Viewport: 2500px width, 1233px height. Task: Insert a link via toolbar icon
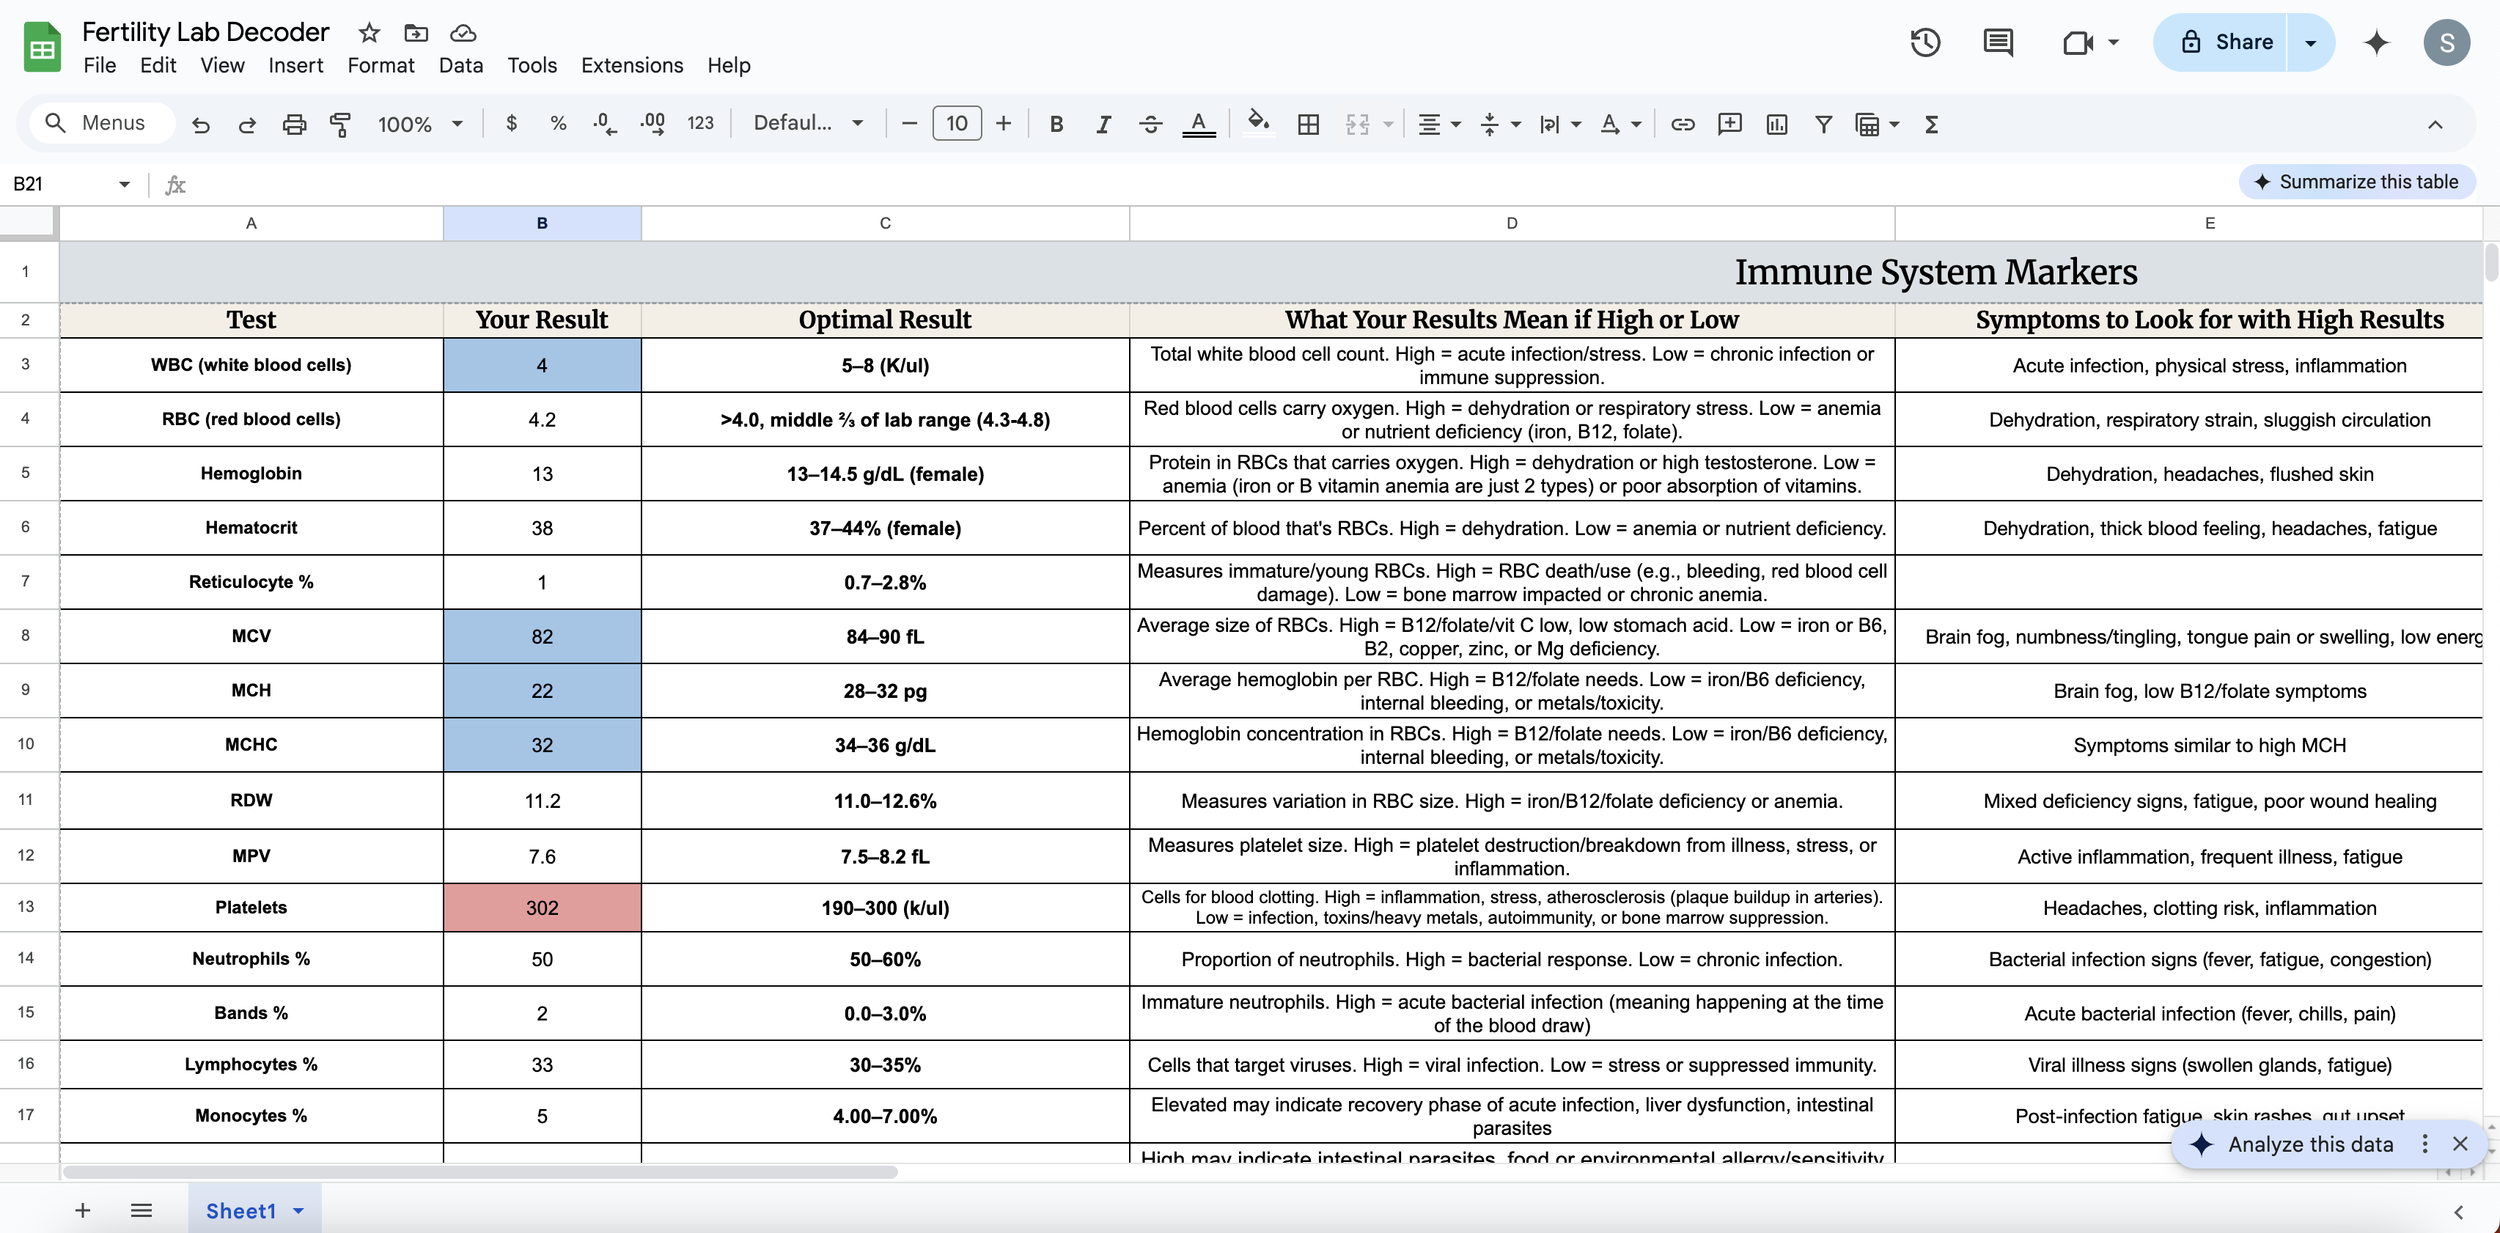pos(1682,124)
